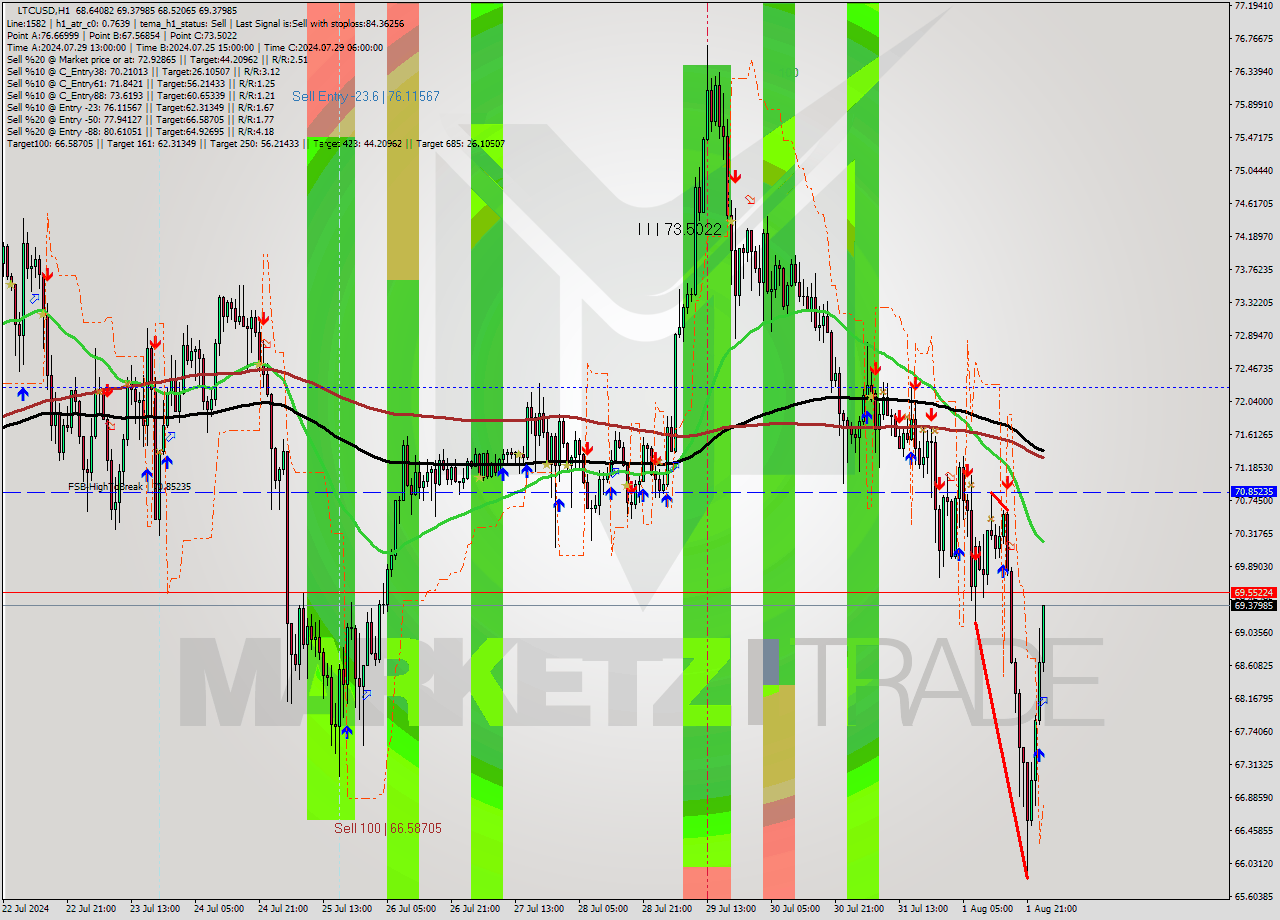1280x920 pixels.
Task: Click the 77.19140 price axis label
Action: pos(1254,5)
